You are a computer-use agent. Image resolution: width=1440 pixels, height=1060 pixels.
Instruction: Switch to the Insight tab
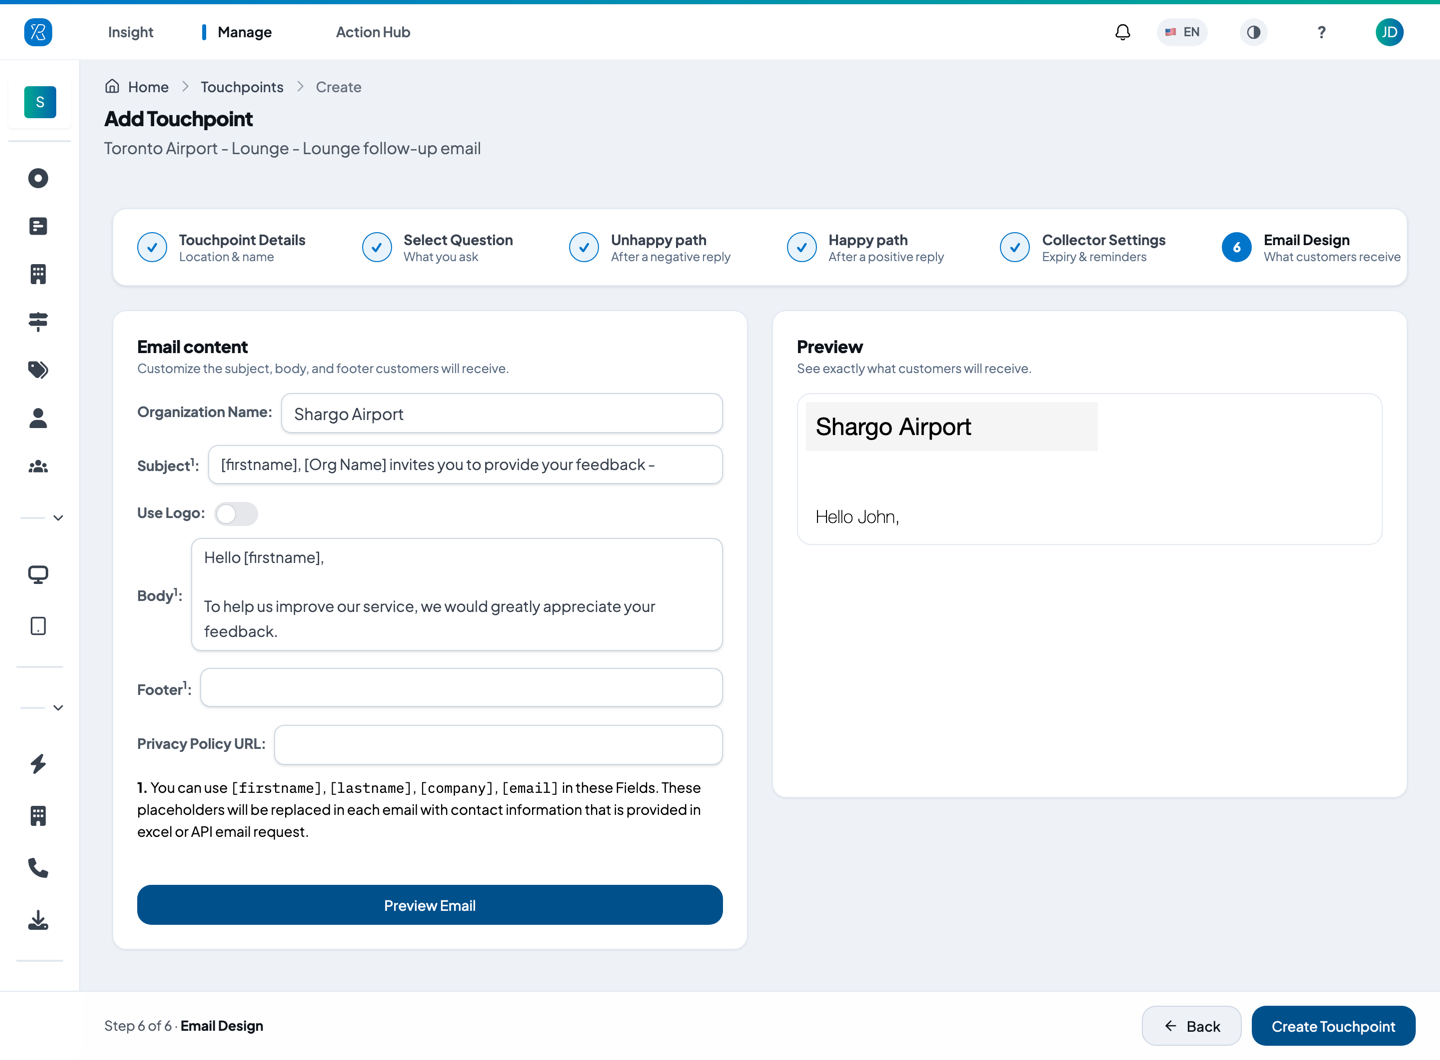130,32
